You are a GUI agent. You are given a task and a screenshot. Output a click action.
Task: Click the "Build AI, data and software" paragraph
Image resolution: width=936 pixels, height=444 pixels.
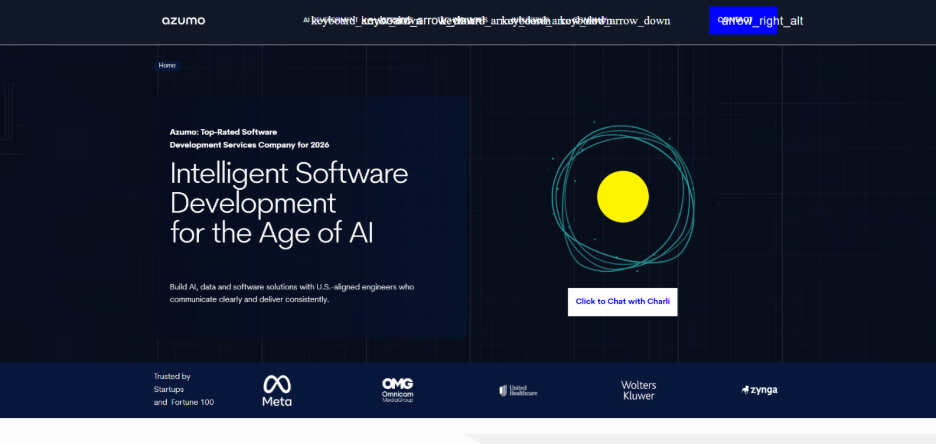click(x=291, y=287)
